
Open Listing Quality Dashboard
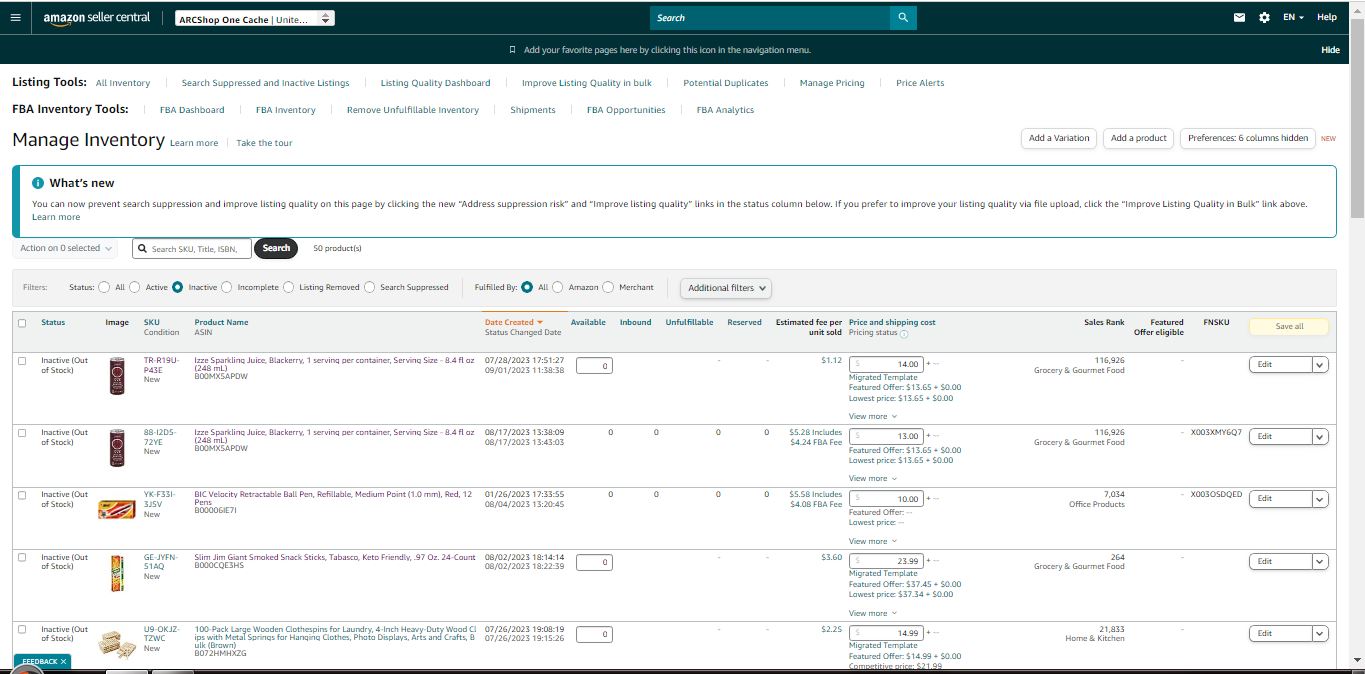pos(436,83)
